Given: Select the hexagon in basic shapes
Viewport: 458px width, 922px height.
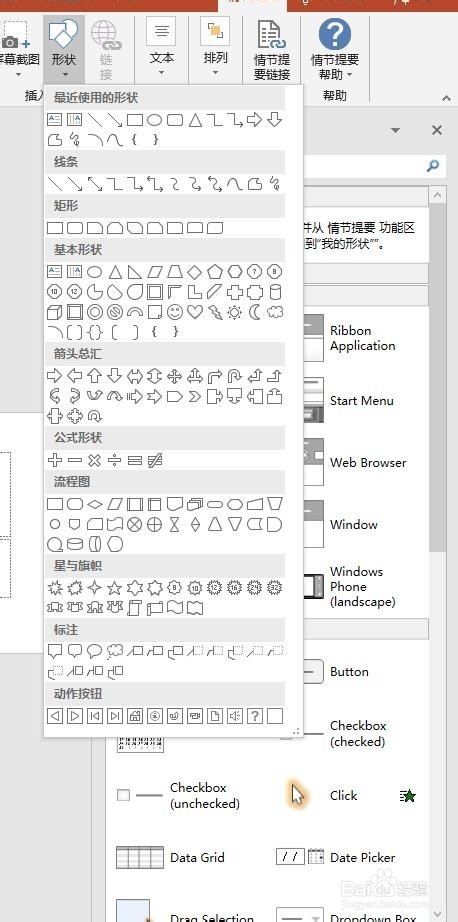Looking at the screenshot, I should 235,272.
